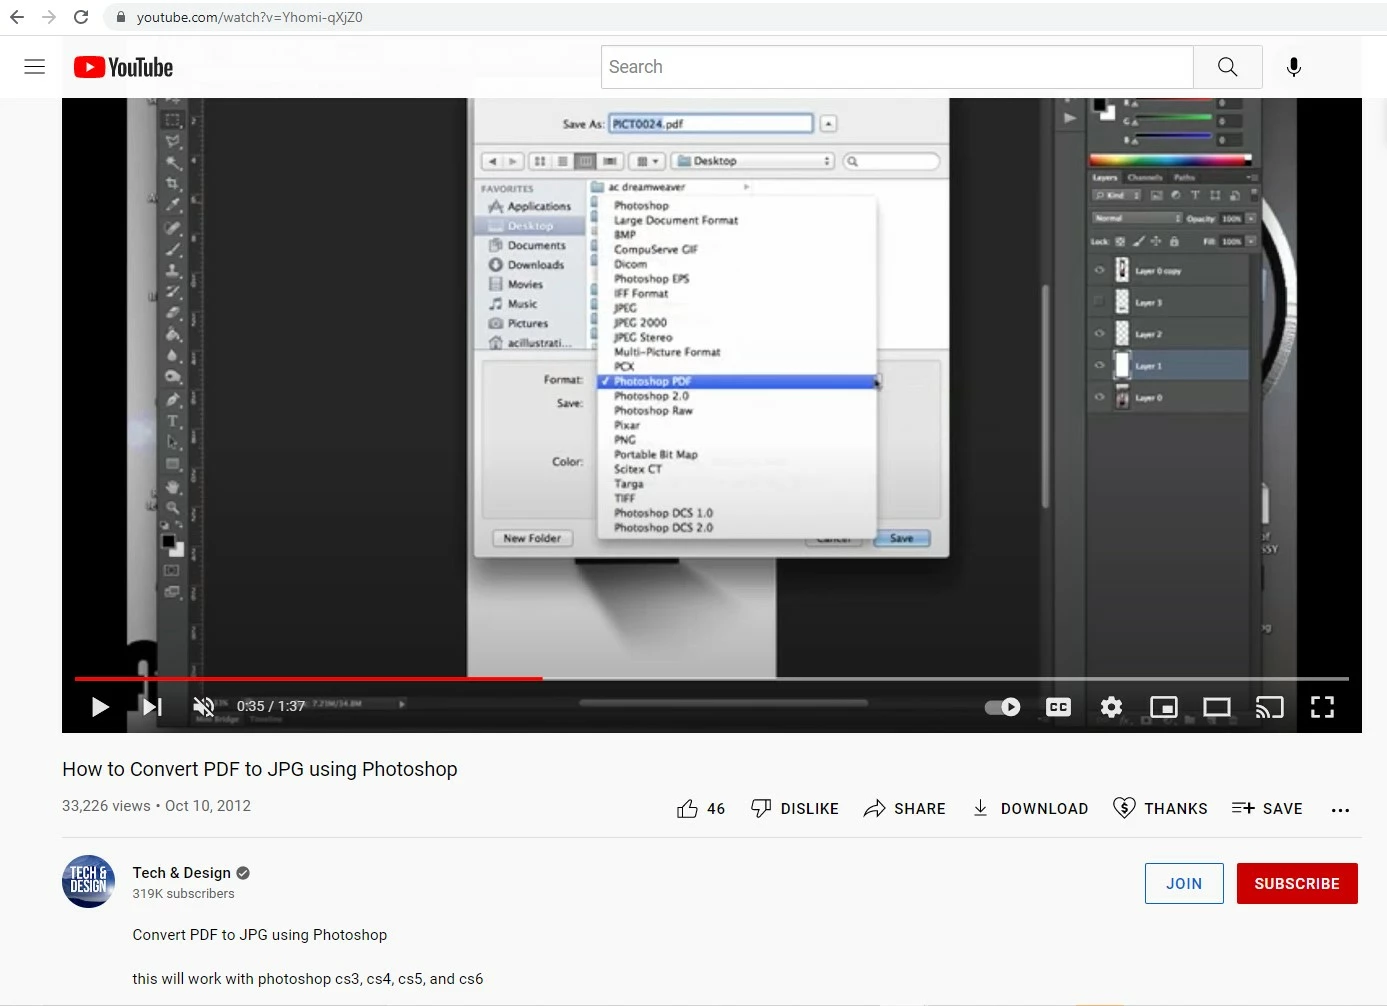Click the browser forward arrow
The image size is (1387, 1006).
(x=49, y=17)
